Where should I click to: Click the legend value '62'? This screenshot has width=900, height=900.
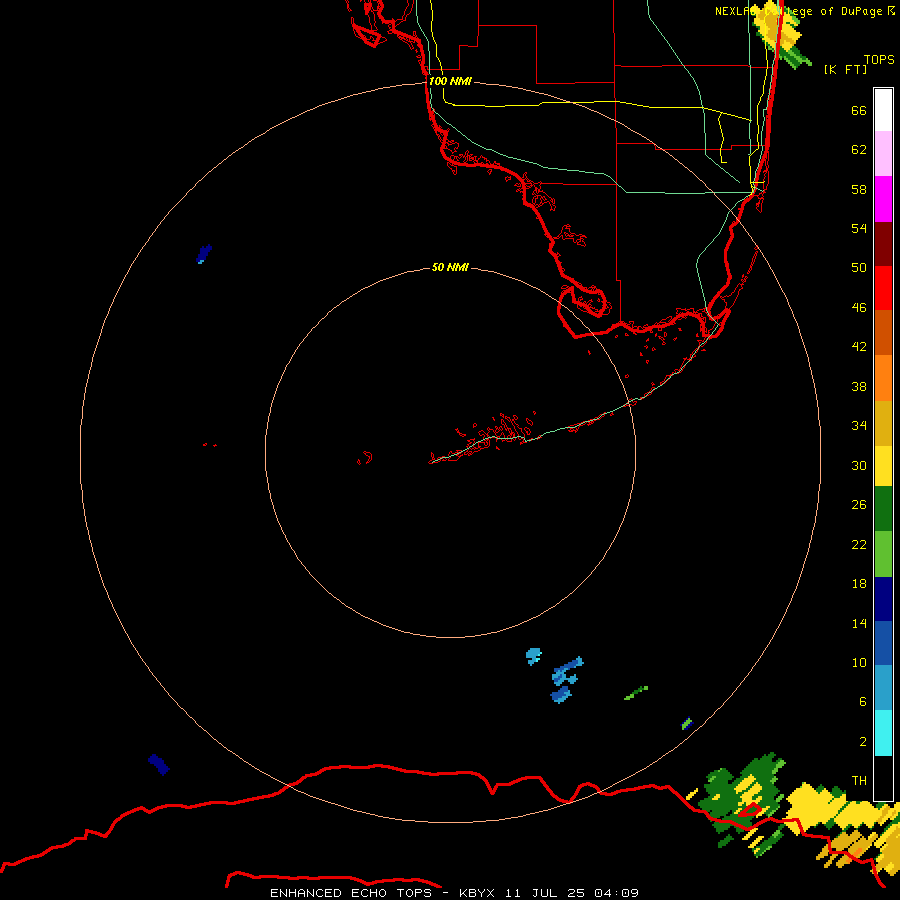[859, 150]
